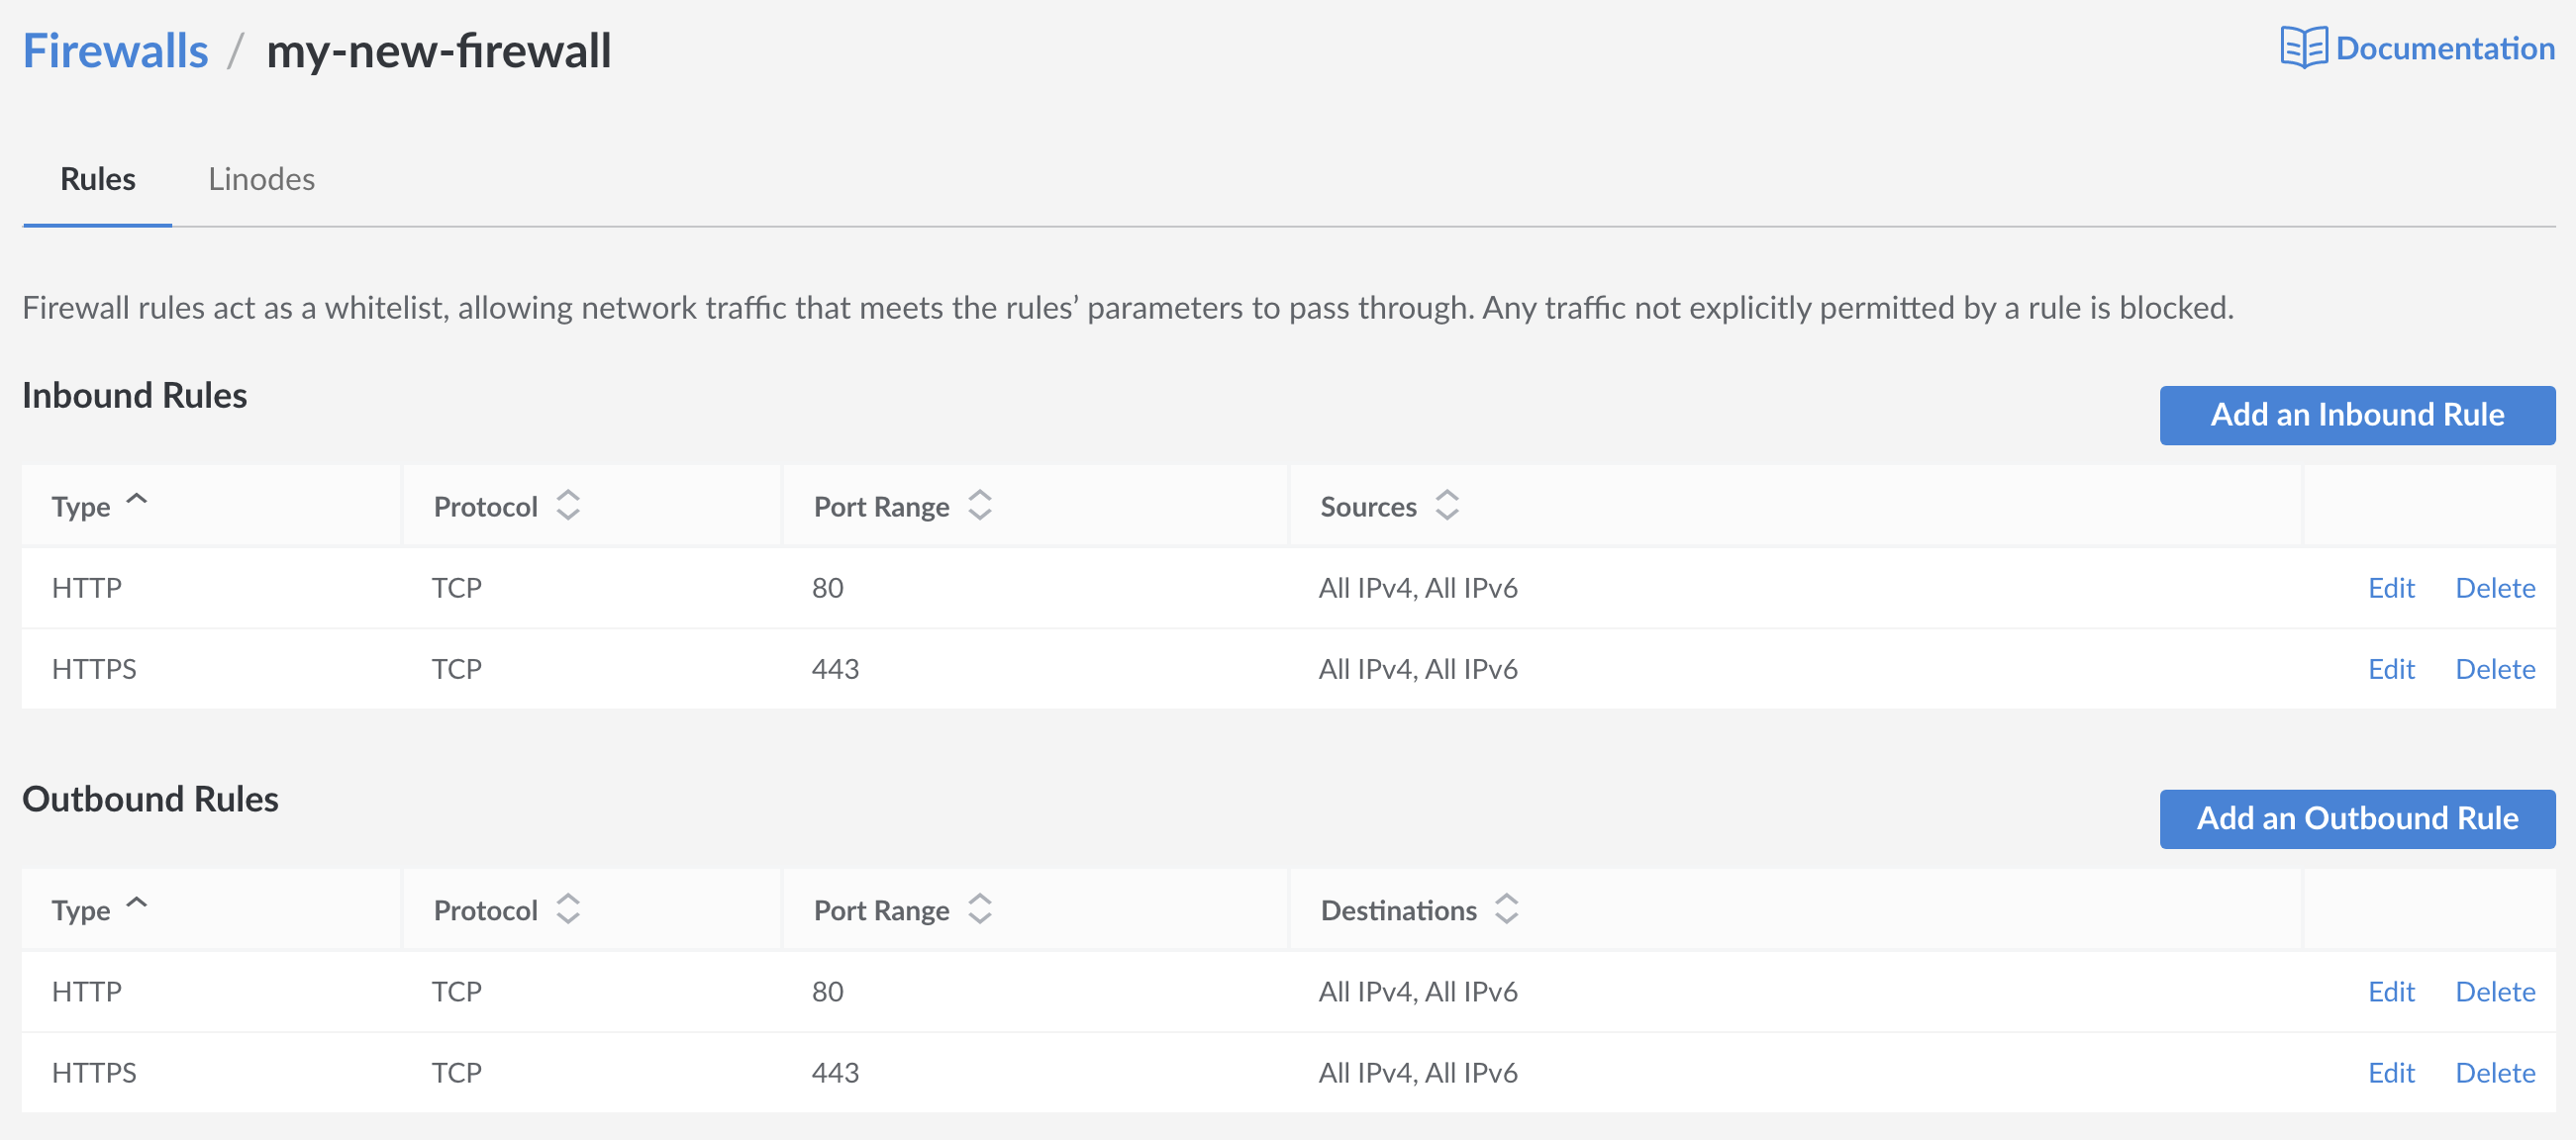
Task: Click Add an Outbound Rule button
Action: [2356, 819]
